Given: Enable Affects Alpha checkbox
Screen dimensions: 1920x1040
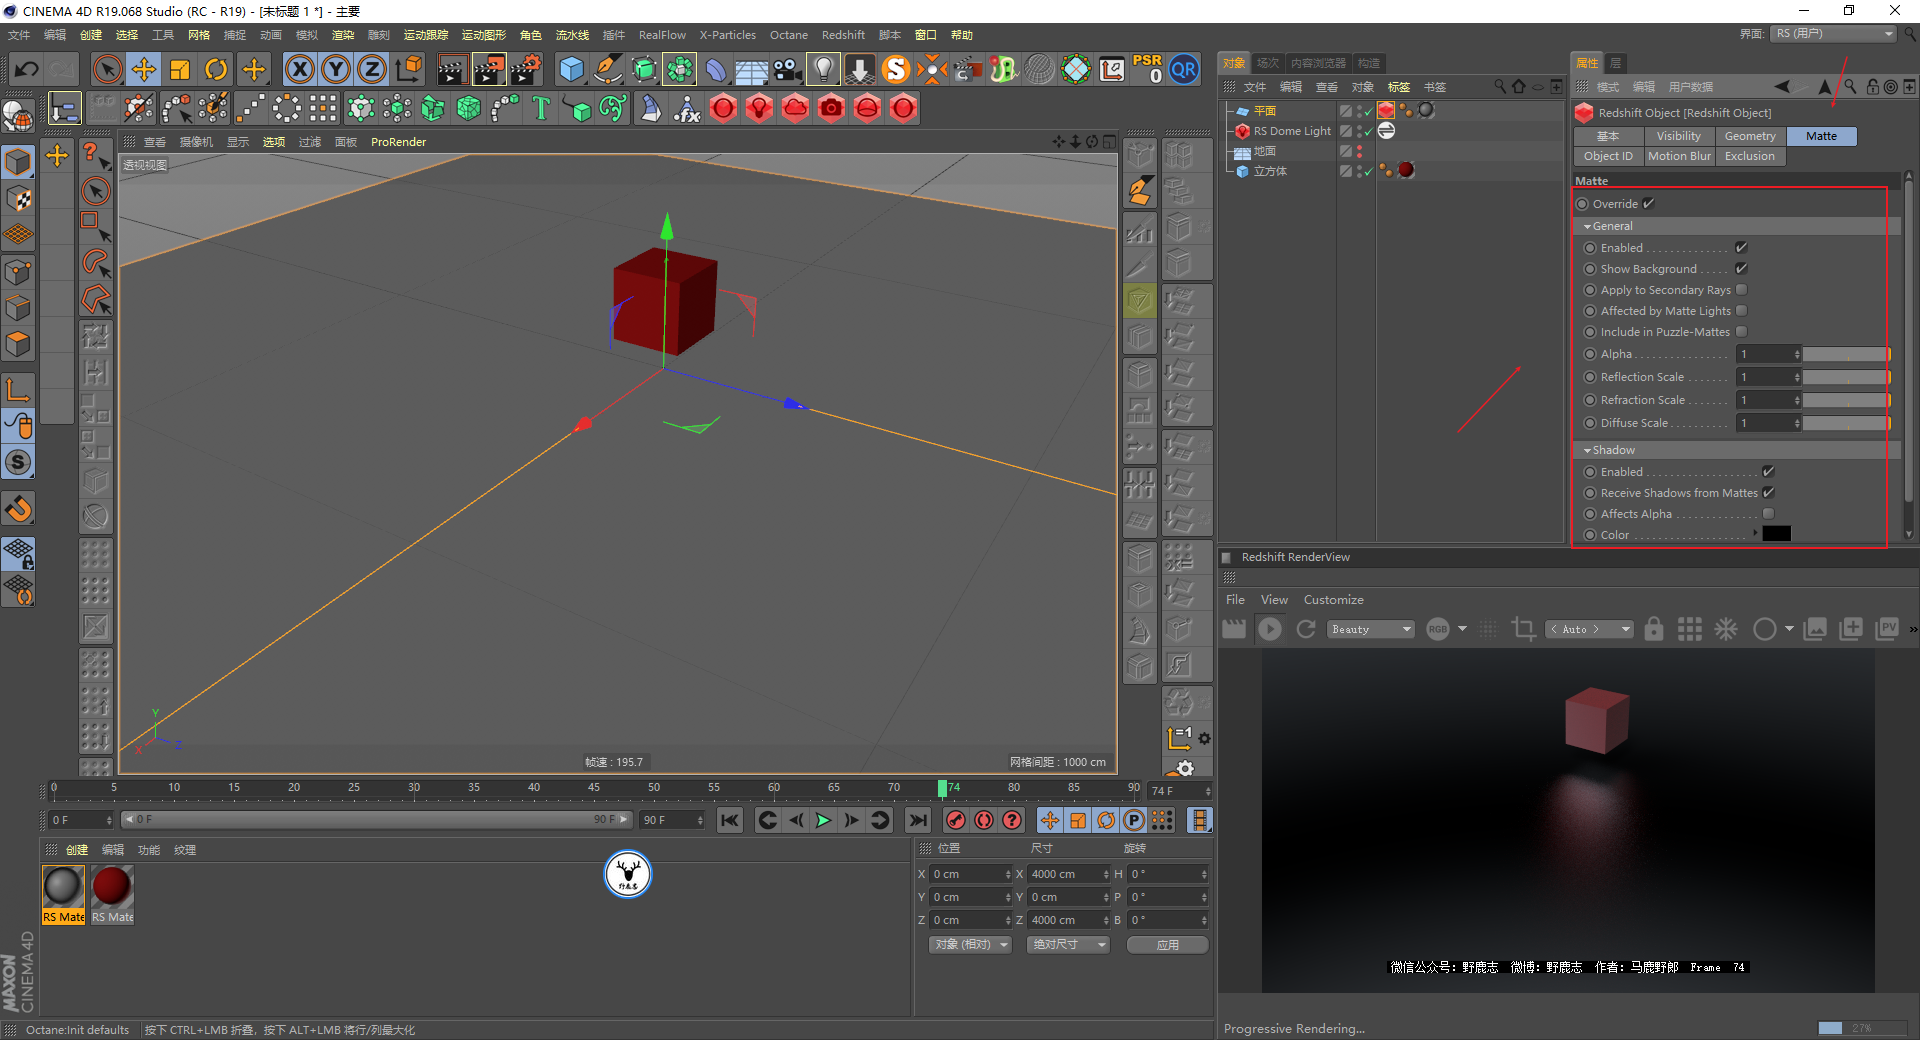Looking at the screenshot, I should pyautogui.click(x=1768, y=514).
